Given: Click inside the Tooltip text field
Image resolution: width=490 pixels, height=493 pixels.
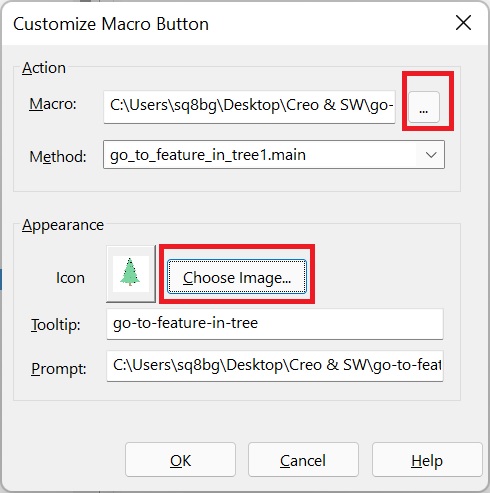Looking at the screenshot, I should pos(275,324).
